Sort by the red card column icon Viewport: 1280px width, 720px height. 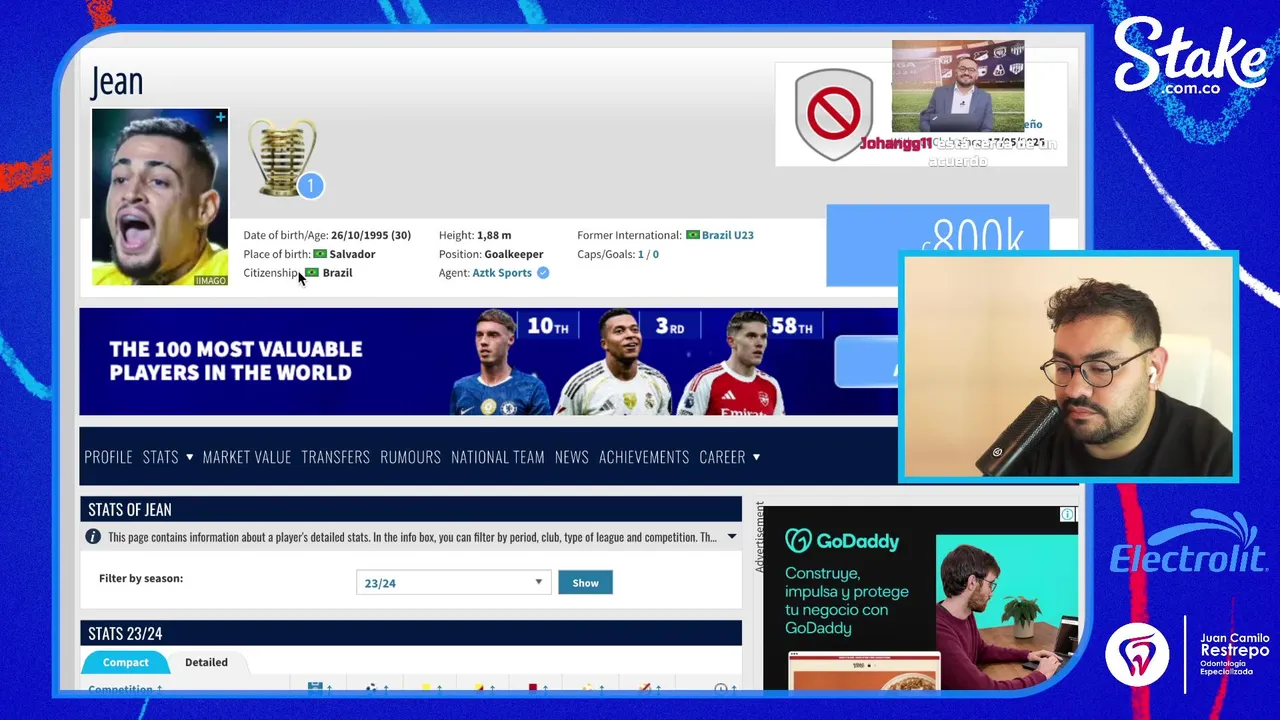(533, 688)
